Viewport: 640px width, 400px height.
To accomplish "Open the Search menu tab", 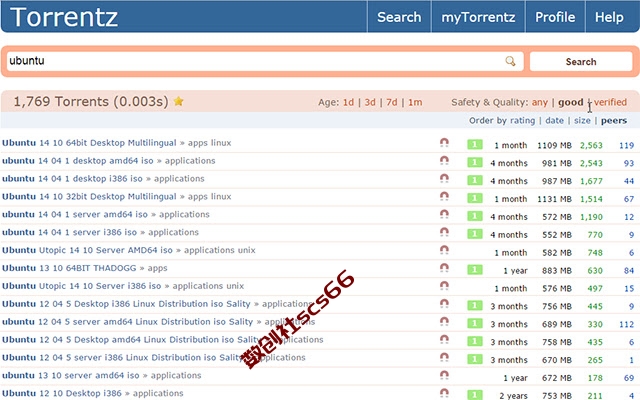I will click(x=399, y=17).
